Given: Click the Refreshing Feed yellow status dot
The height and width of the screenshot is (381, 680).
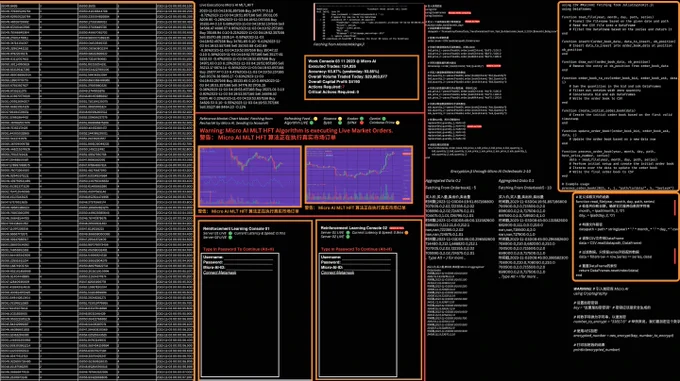Looking at the screenshot, I should (315, 119).
